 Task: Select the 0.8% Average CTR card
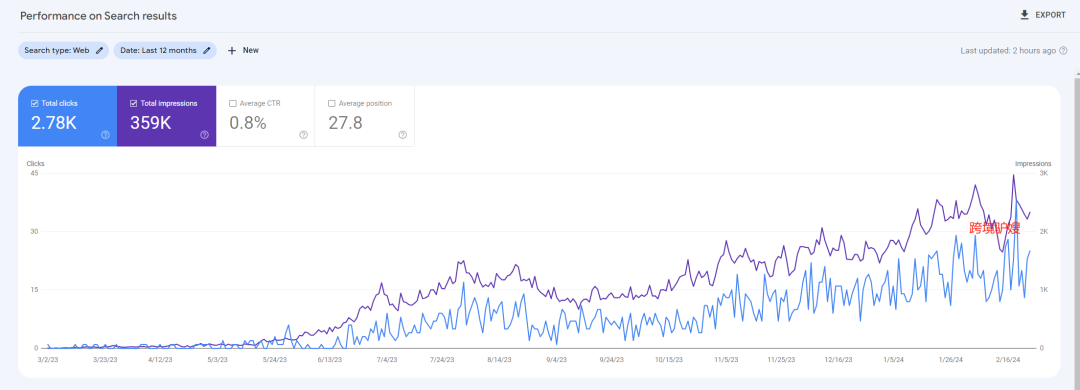point(266,116)
